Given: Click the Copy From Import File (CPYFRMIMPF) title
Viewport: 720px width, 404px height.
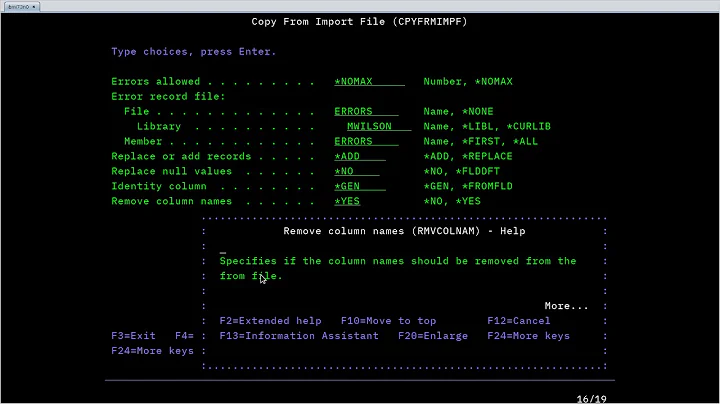Looking at the screenshot, I should (x=359, y=22).
